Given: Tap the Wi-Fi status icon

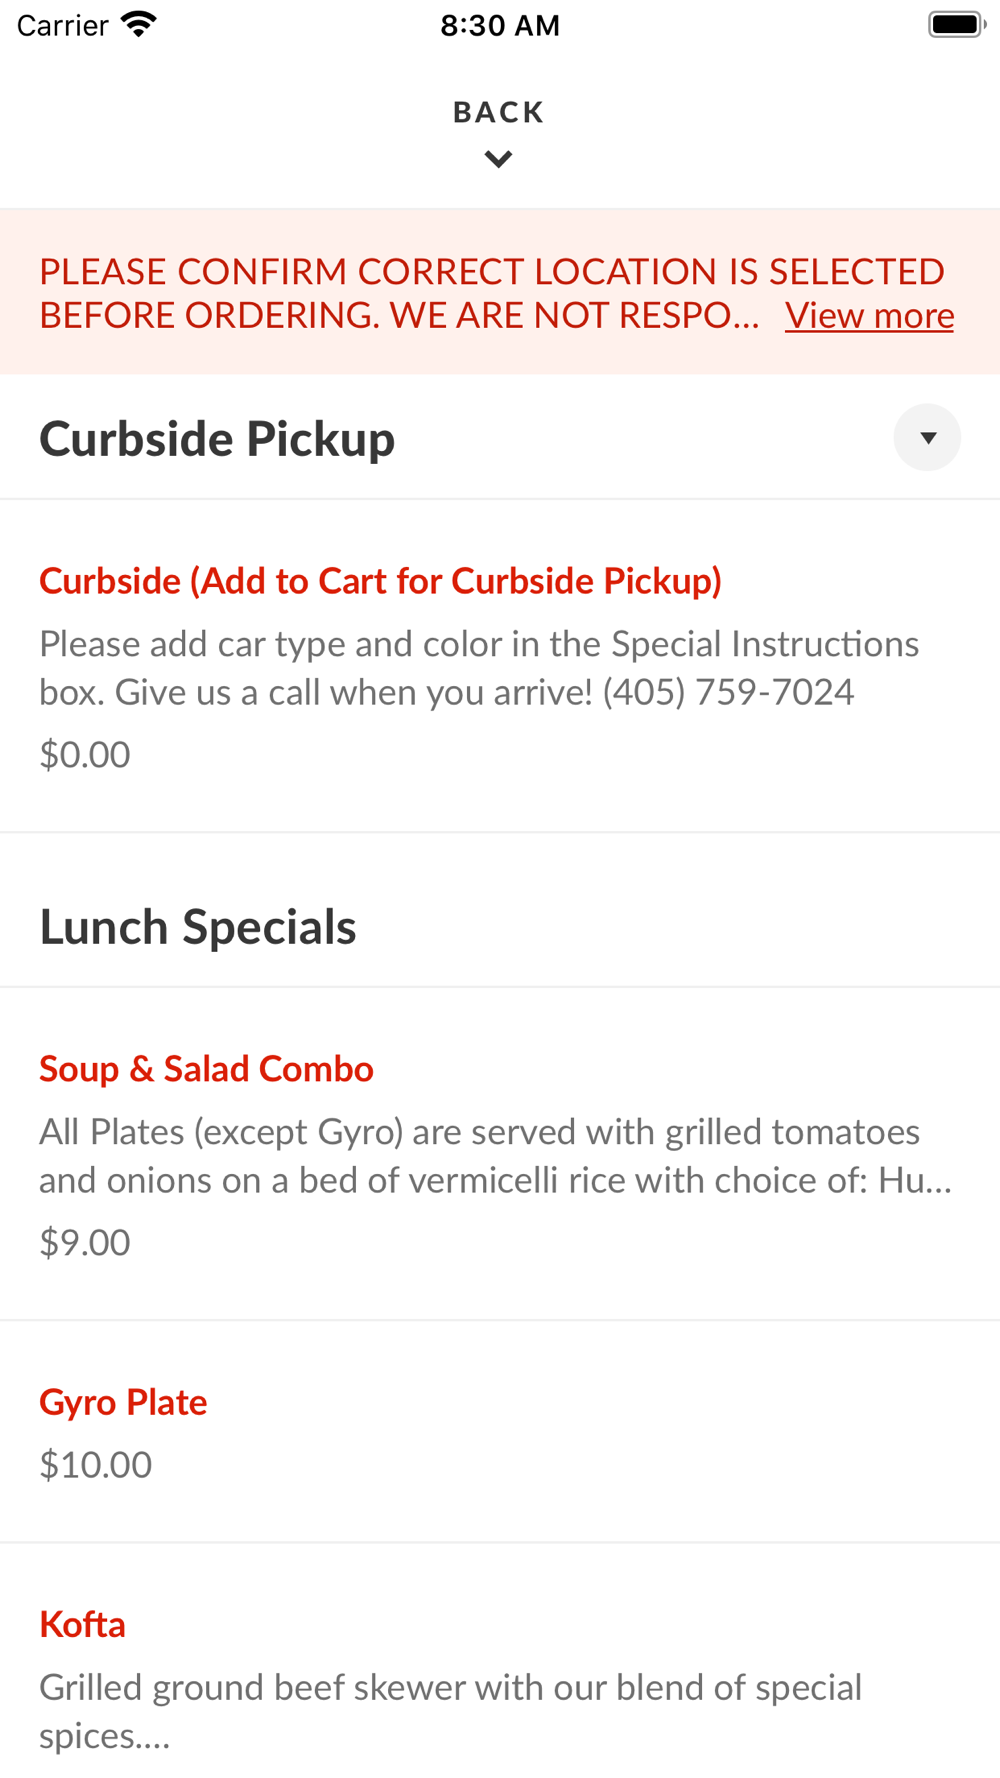Looking at the screenshot, I should click(139, 25).
